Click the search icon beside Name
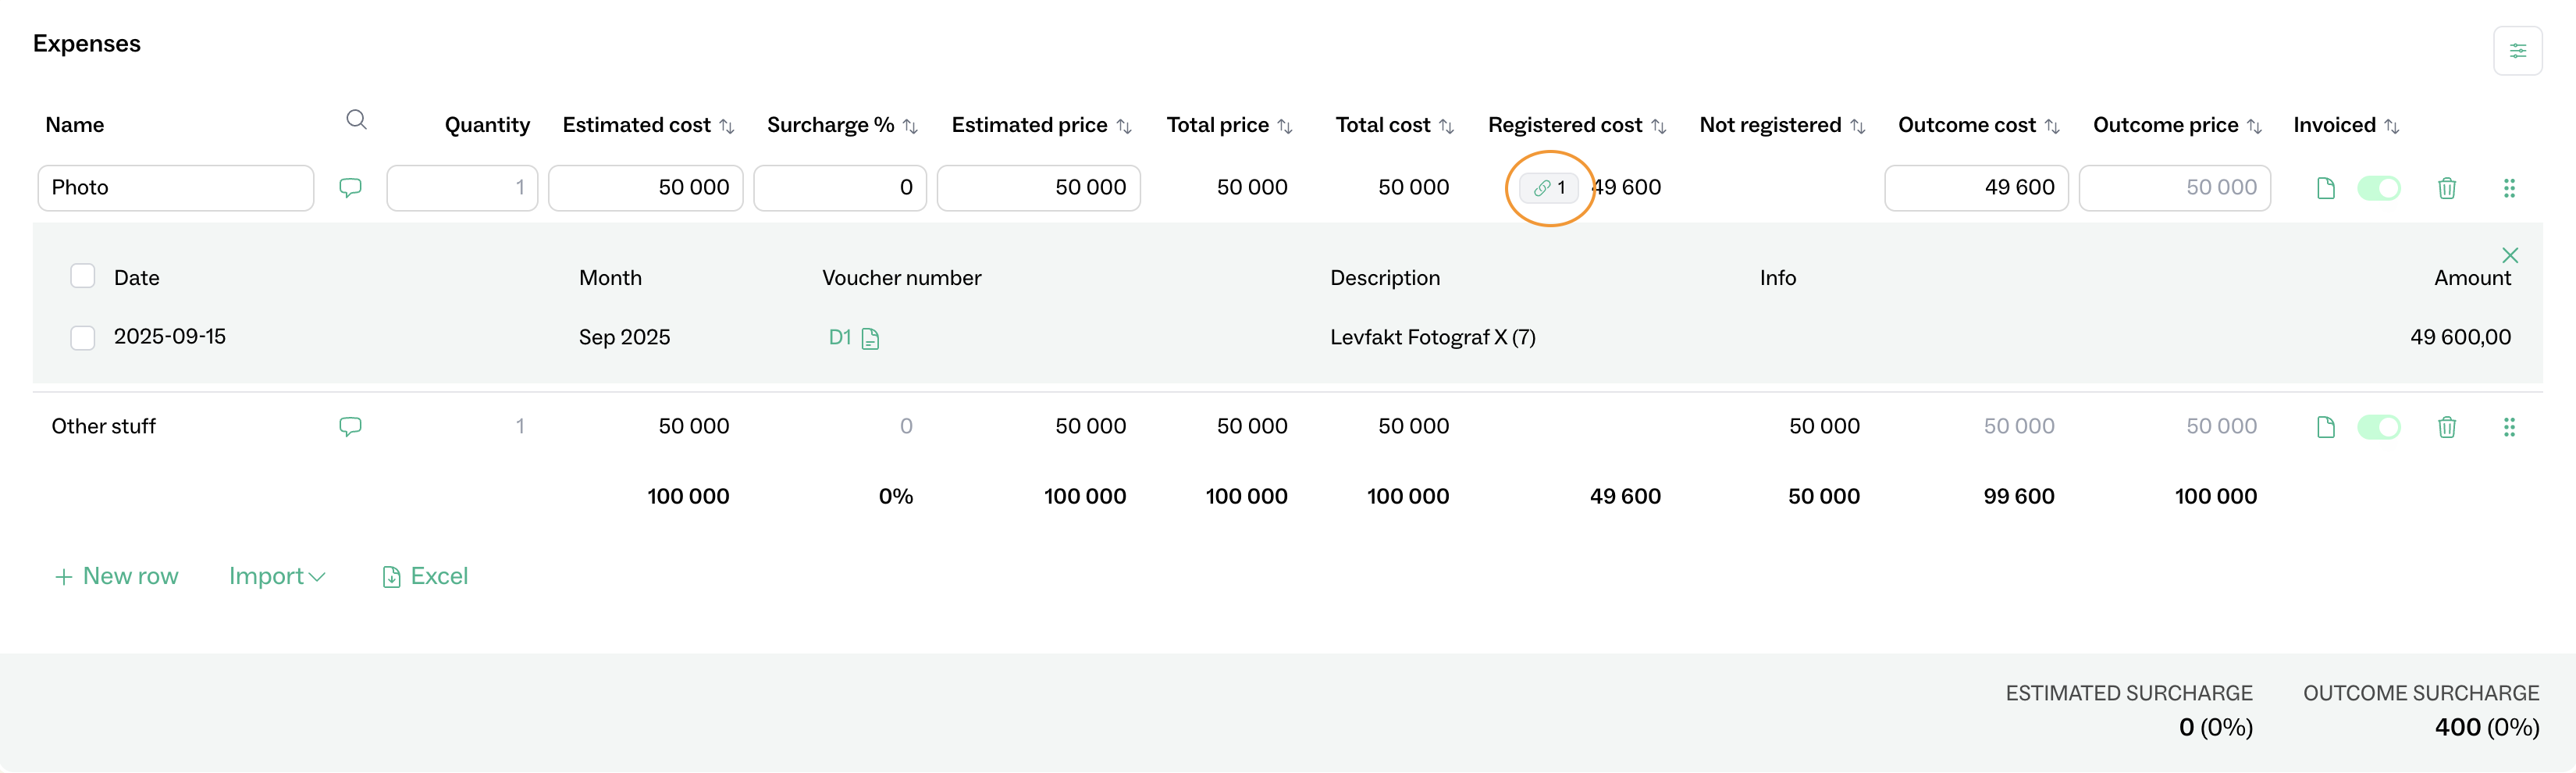The height and width of the screenshot is (773, 2576). [356, 121]
